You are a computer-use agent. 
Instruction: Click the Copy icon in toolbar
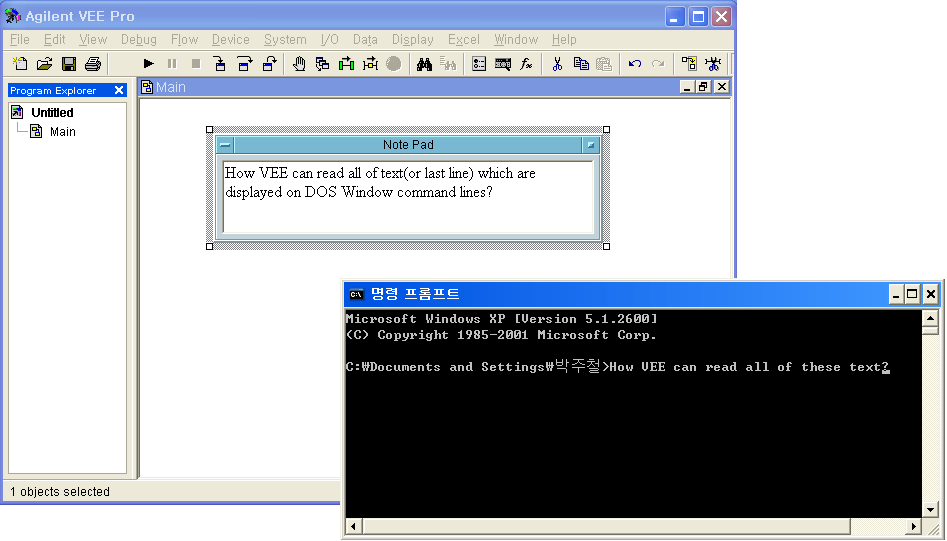point(581,64)
